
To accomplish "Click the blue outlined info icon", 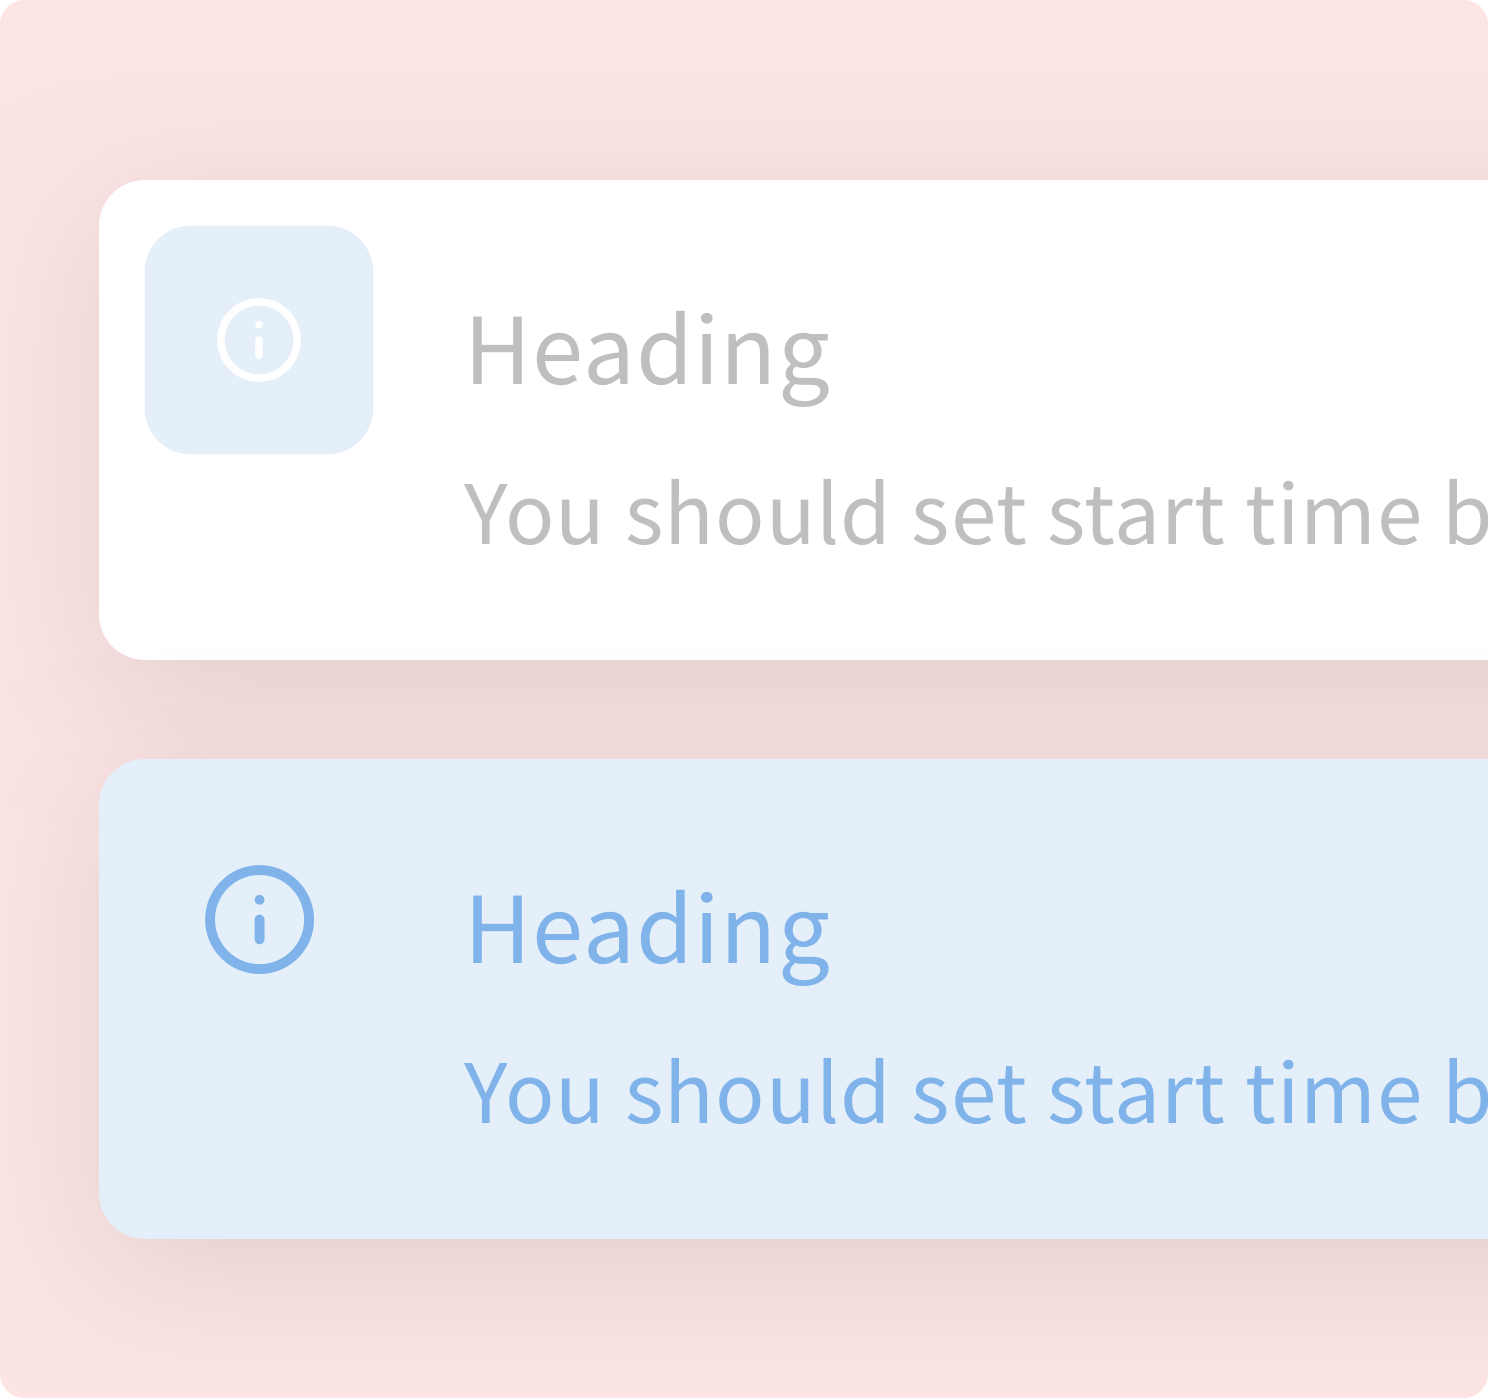I will pos(259,919).
